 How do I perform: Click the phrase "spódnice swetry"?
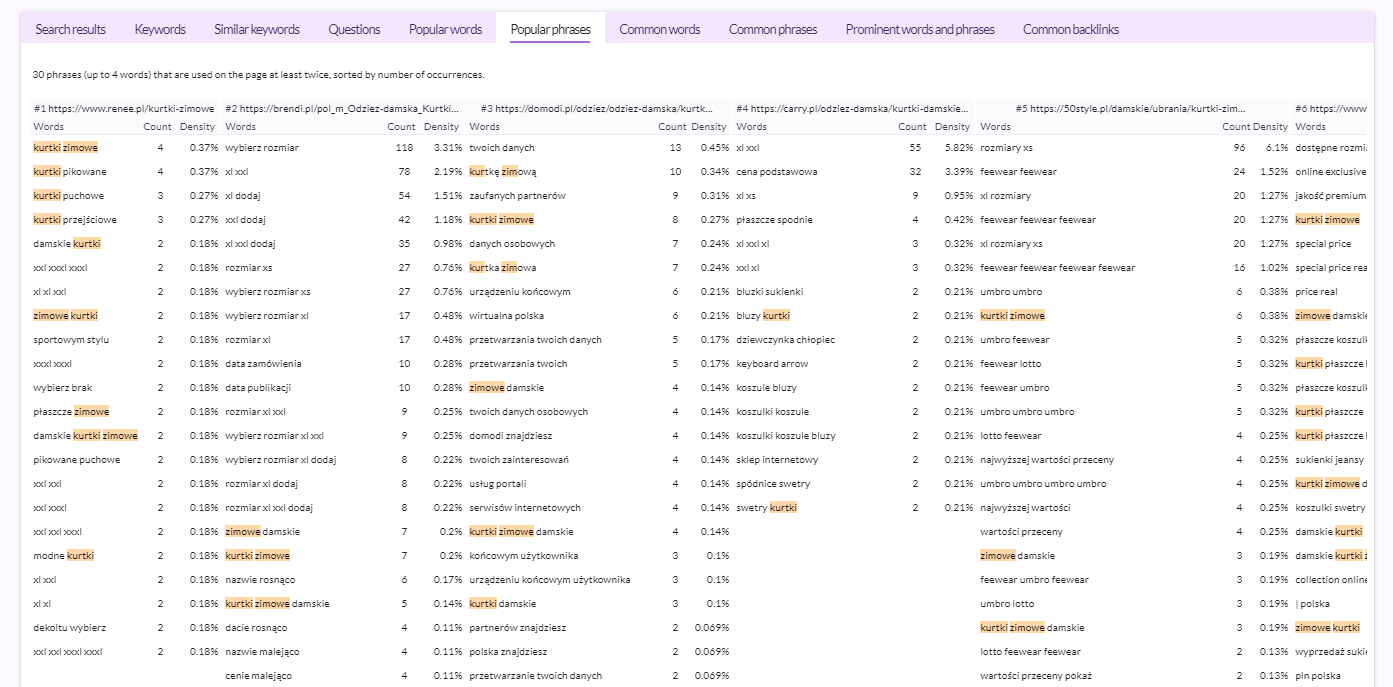click(773, 484)
